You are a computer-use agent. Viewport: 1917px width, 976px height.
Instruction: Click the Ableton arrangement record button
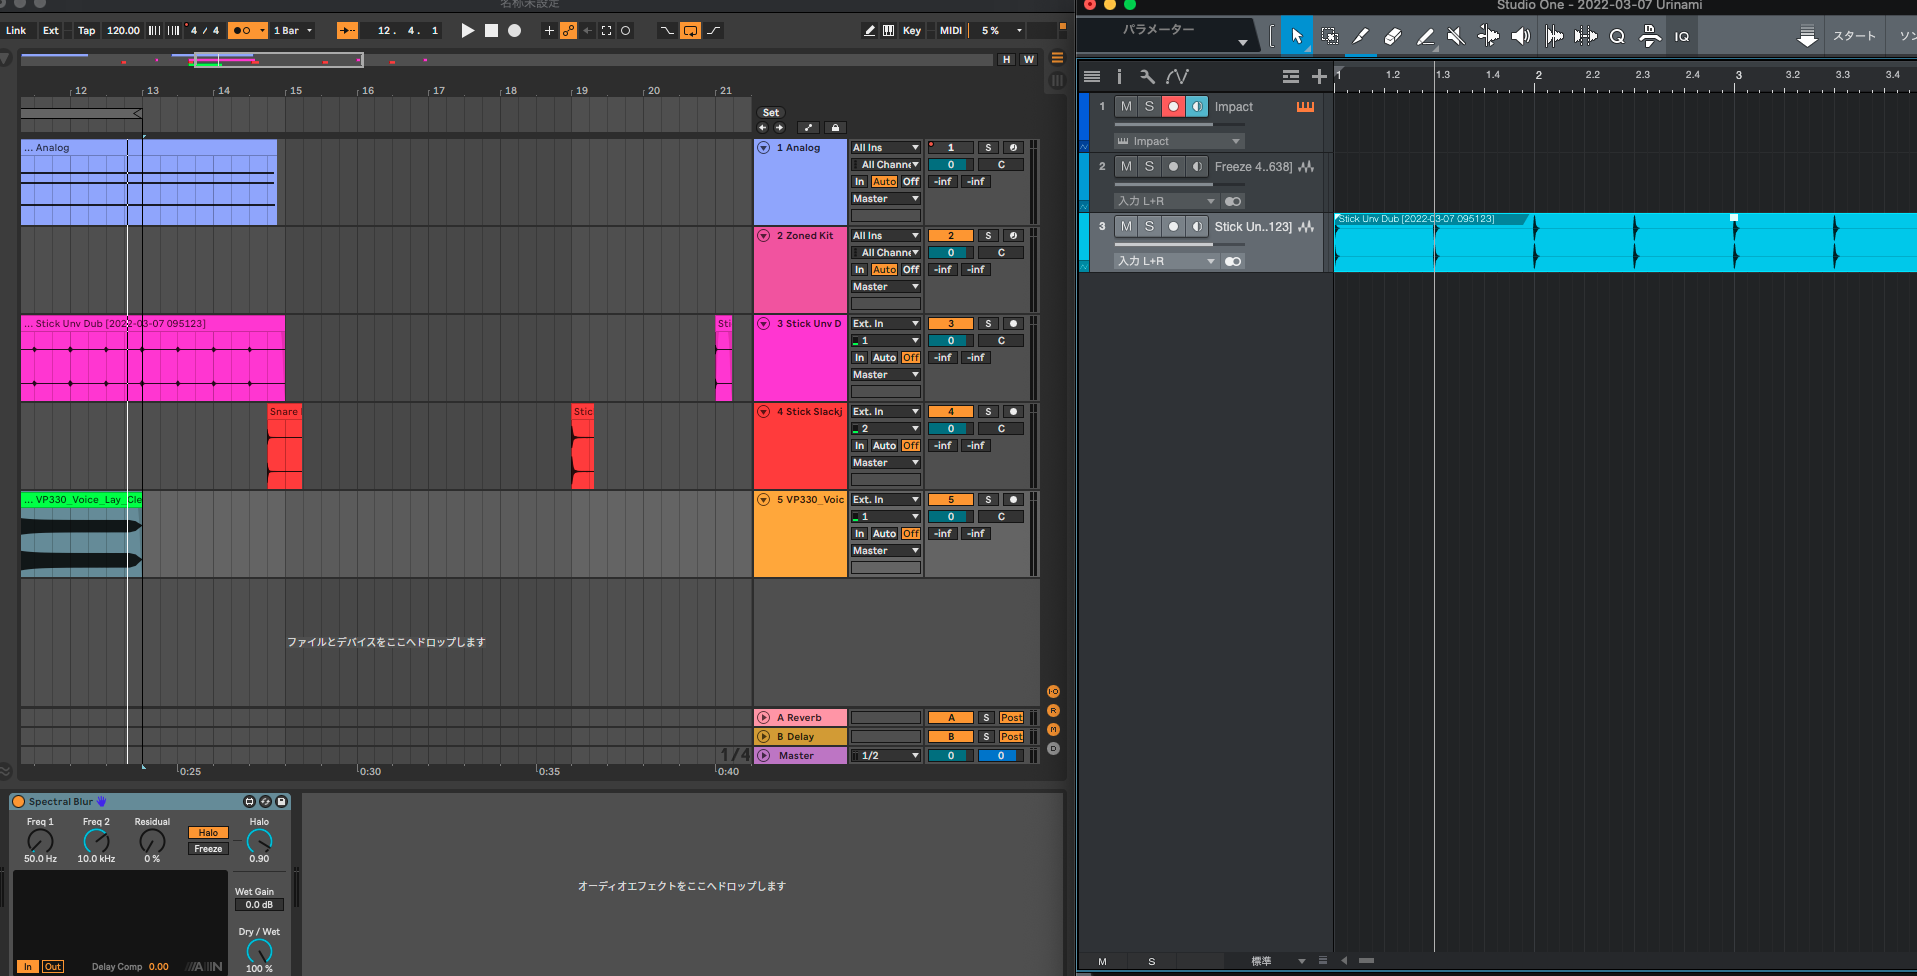[514, 31]
